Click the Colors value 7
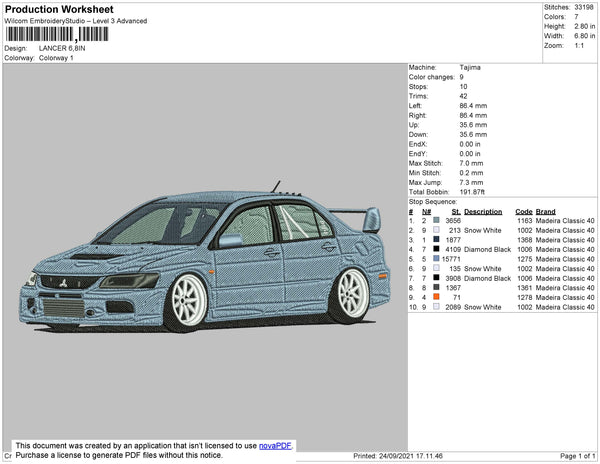Image resolution: width=600 pixels, height=464 pixels. coord(576,17)
